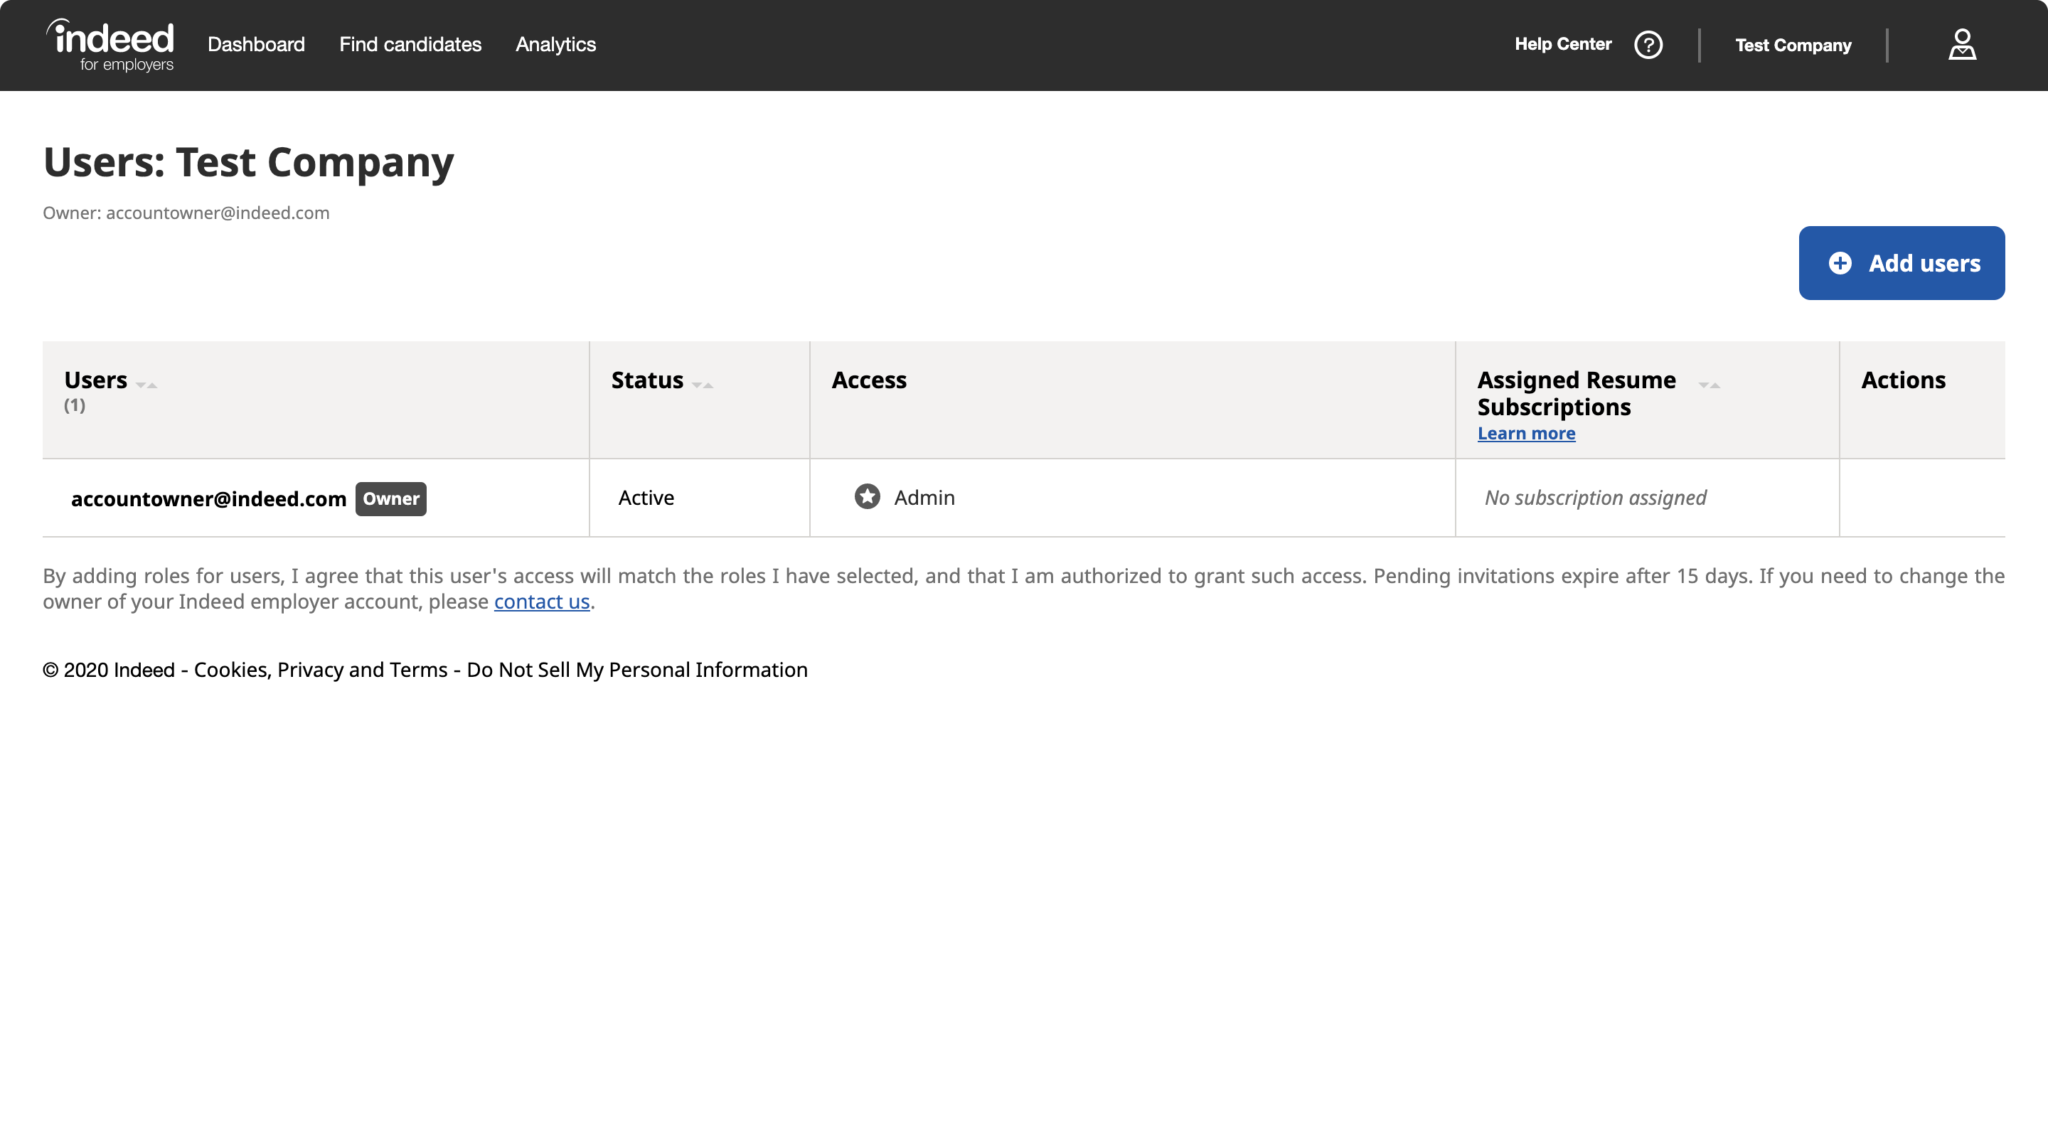Image resolution: width=2048 pixels, height=1122 pixels.
Task: Open the Find candidates section
Action: coord(410,44)
